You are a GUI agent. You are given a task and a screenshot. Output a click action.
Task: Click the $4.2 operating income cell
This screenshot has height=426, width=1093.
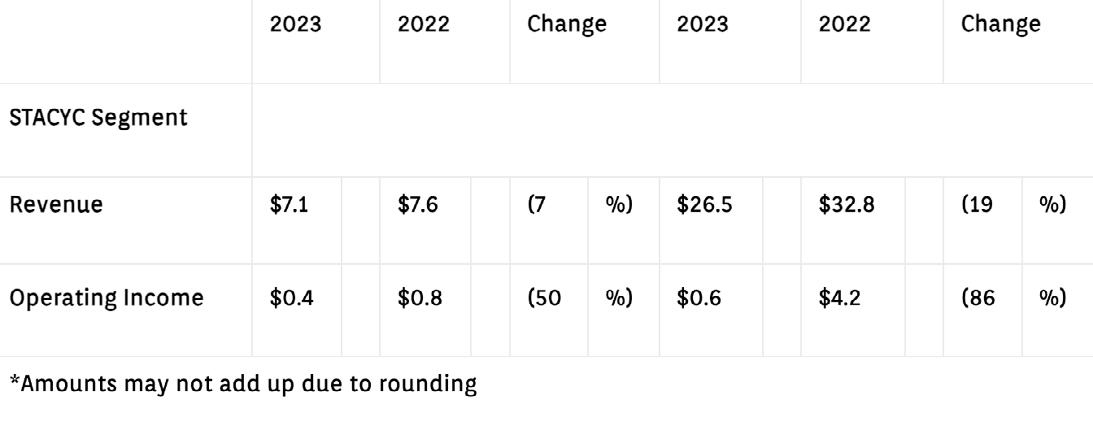pos(840,298)
